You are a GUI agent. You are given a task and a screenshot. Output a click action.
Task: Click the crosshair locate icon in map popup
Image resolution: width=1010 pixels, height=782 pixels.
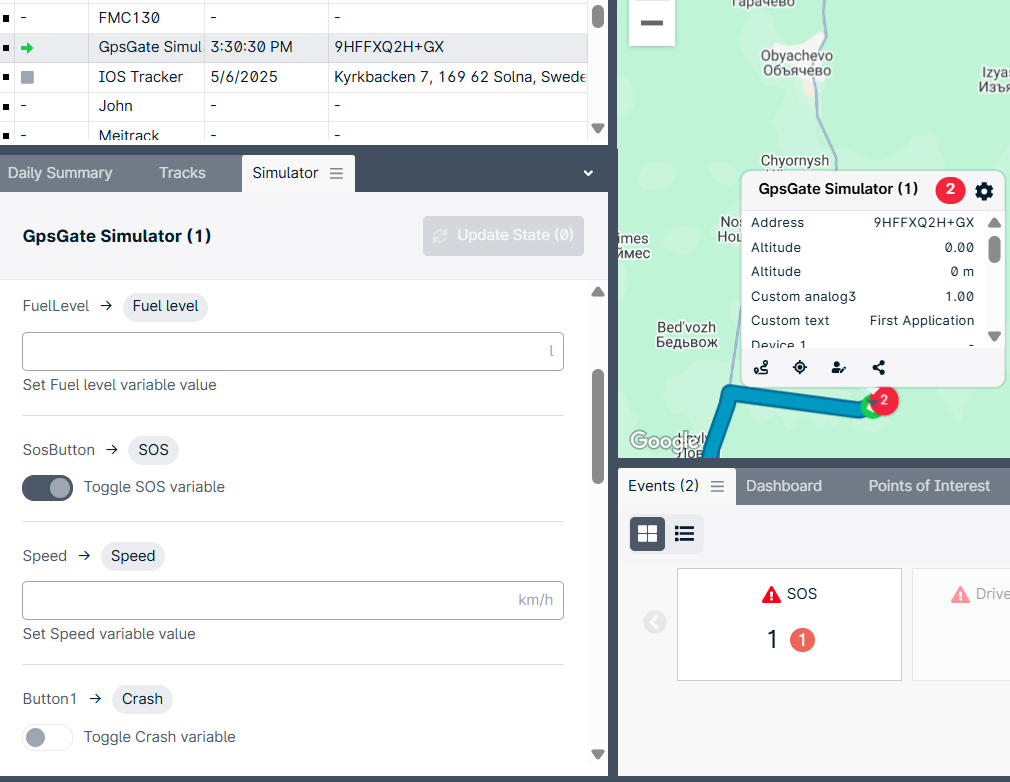800,368
